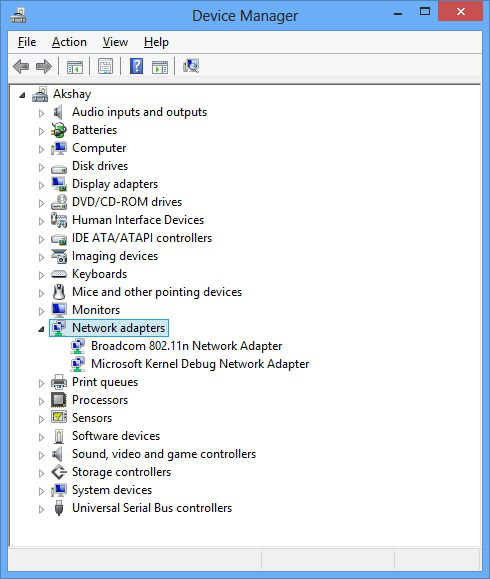
Task: Open the Properties toolbar icon
Action: [106, 66]
